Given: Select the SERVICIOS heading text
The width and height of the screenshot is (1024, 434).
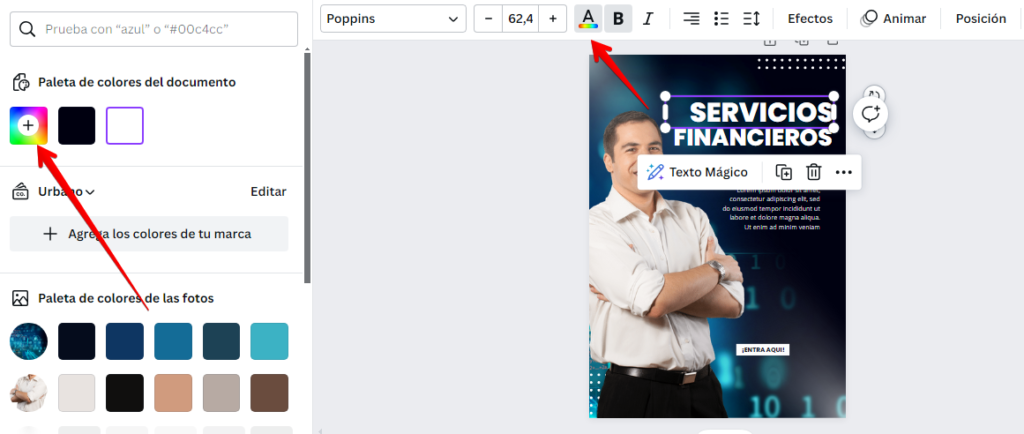Looking at the screenshot, I should [763, 112].
